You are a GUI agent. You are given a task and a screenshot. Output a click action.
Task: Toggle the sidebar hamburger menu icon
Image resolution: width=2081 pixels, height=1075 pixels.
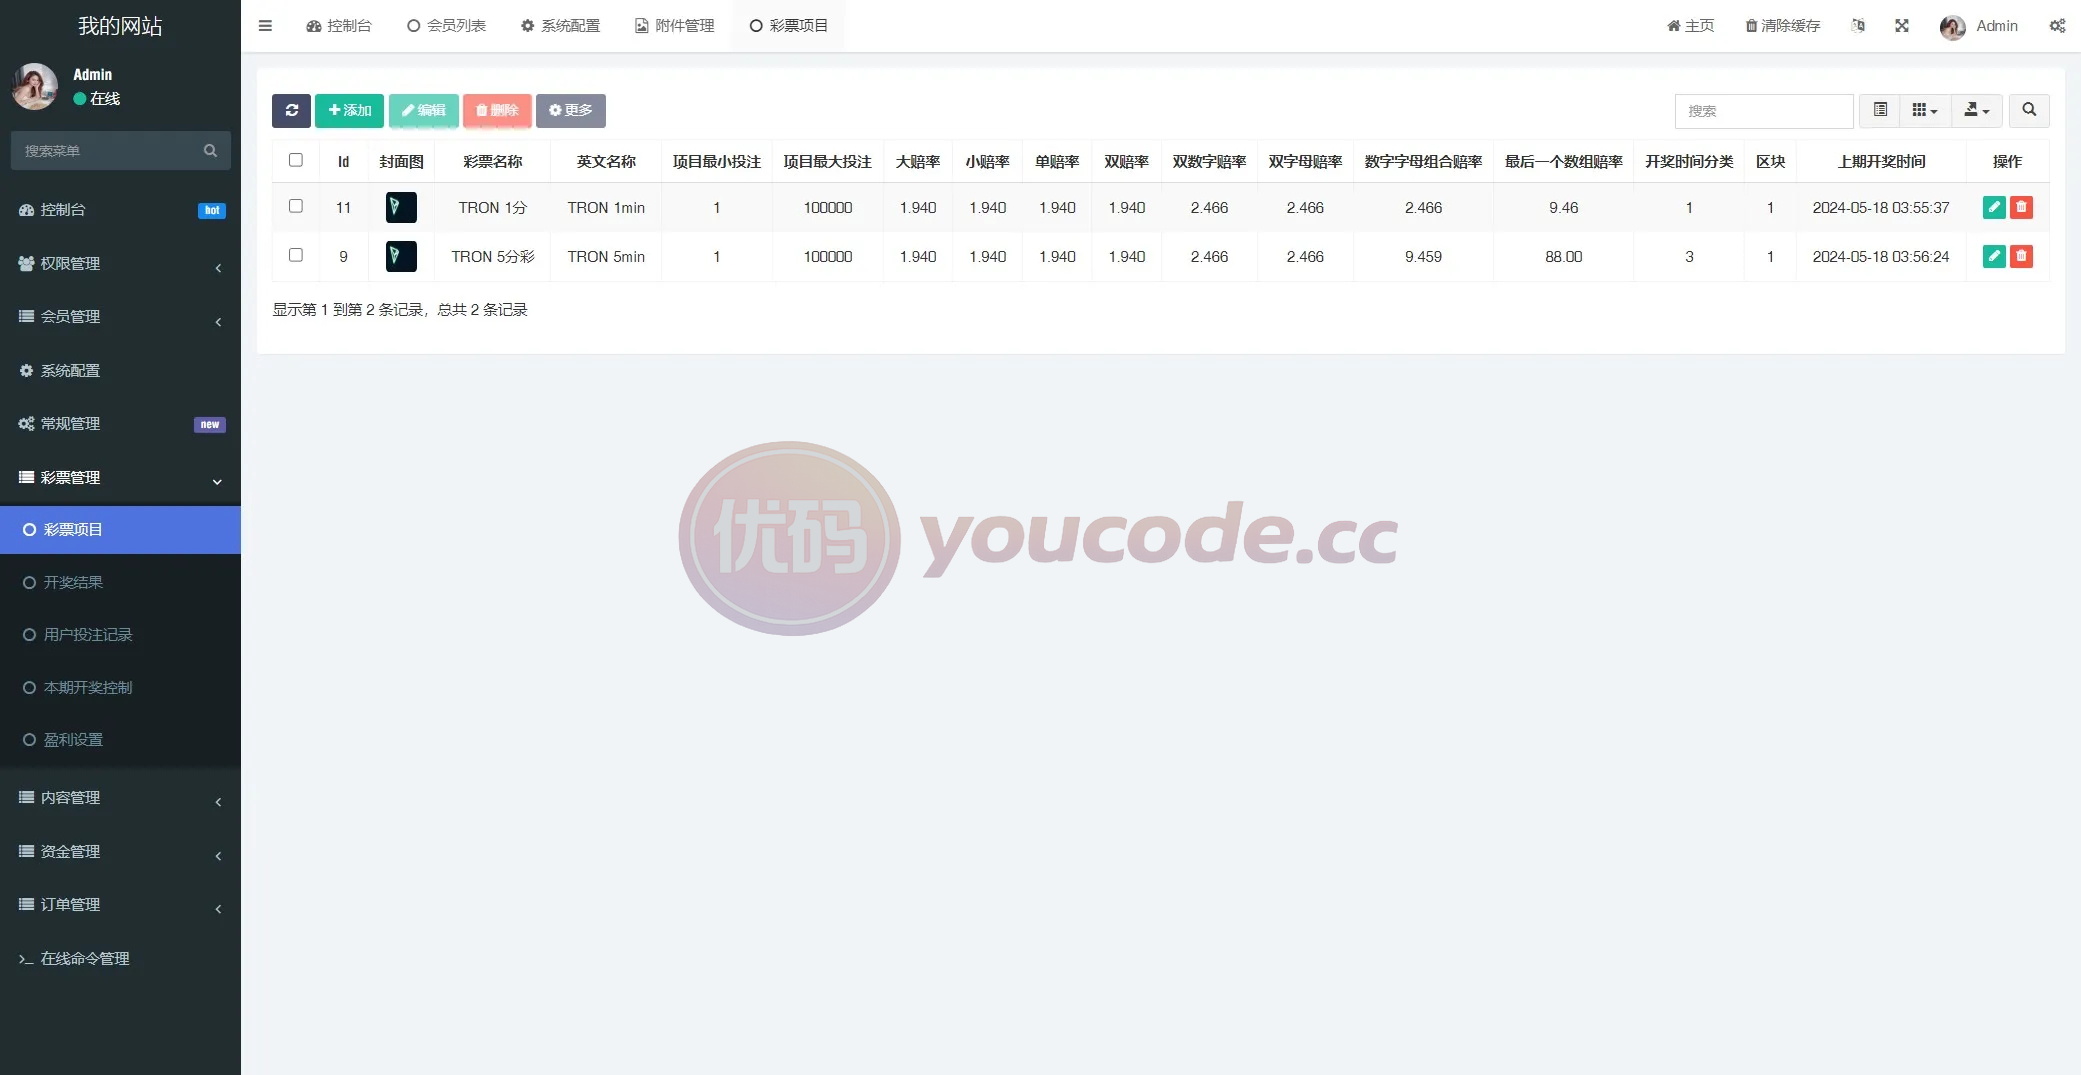coord(265,26)
